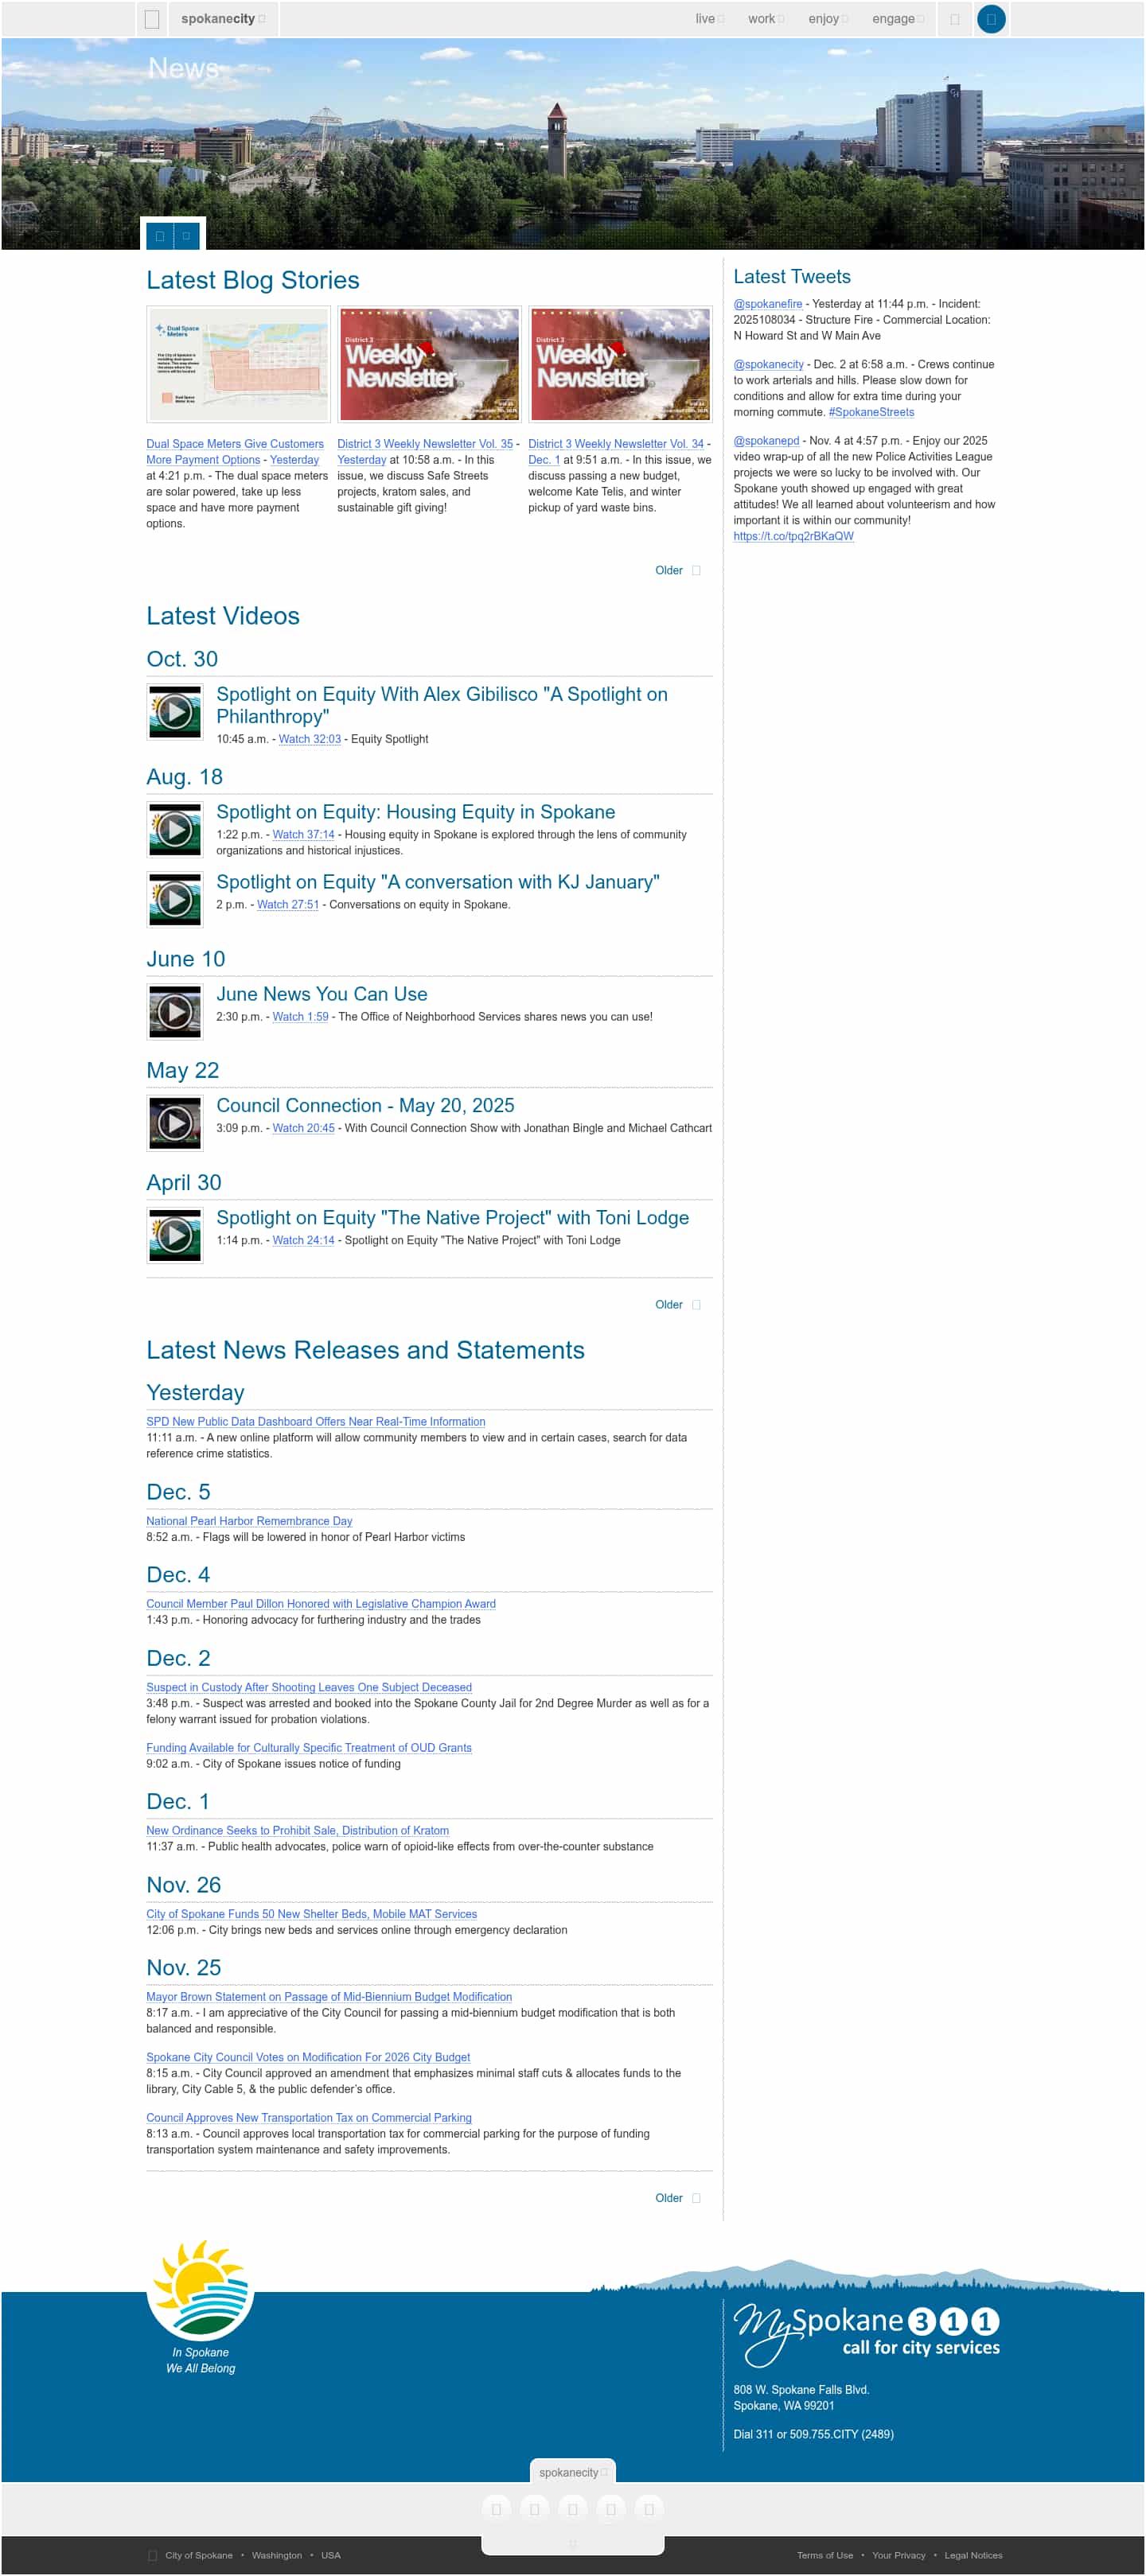Play The Native Project with Toni Lodge video
This screenshot has width=1146, height=2576.
click(175, 1235)
